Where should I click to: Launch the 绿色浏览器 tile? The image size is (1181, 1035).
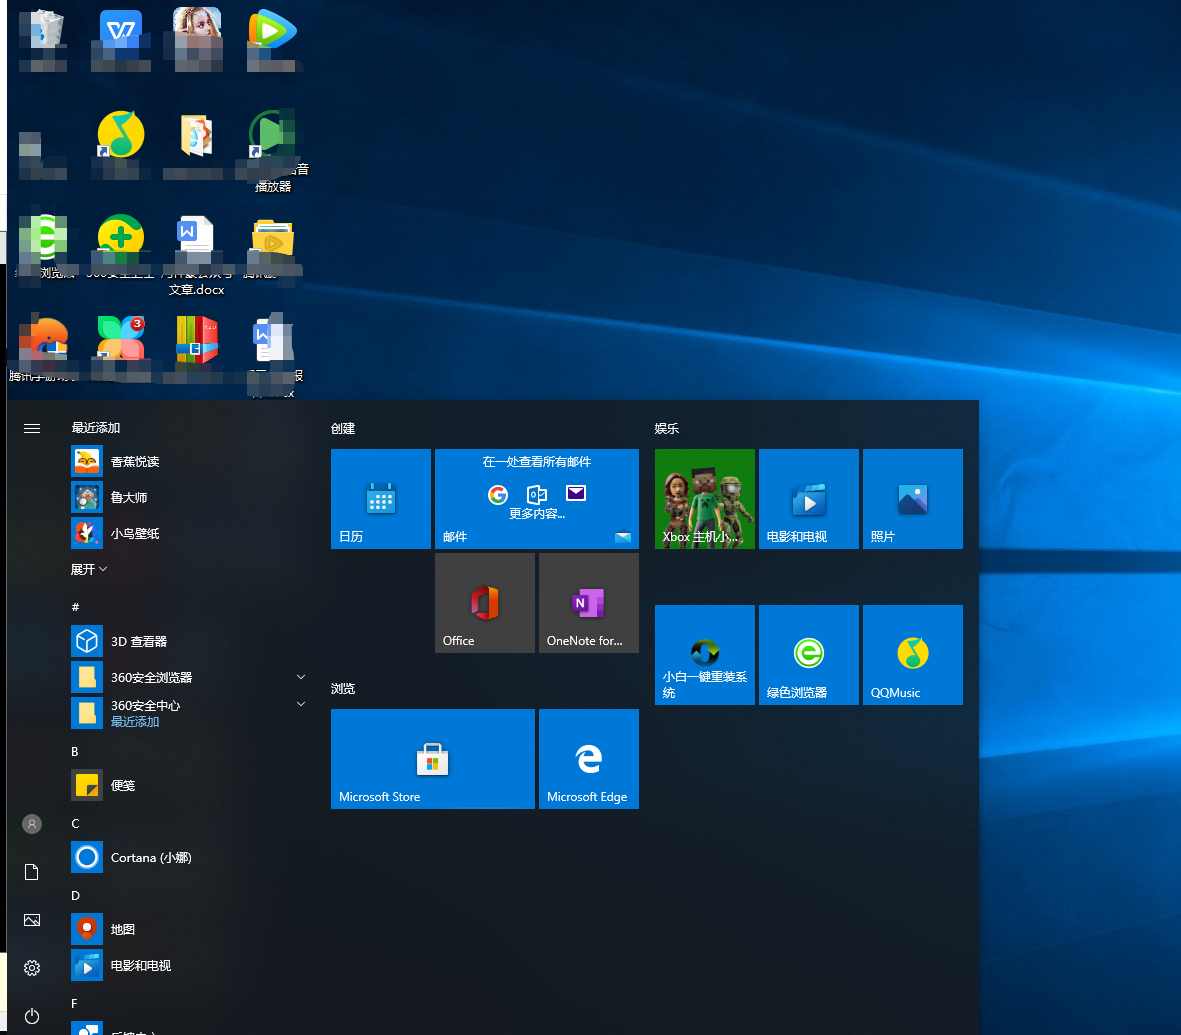(x=808, y=654)
